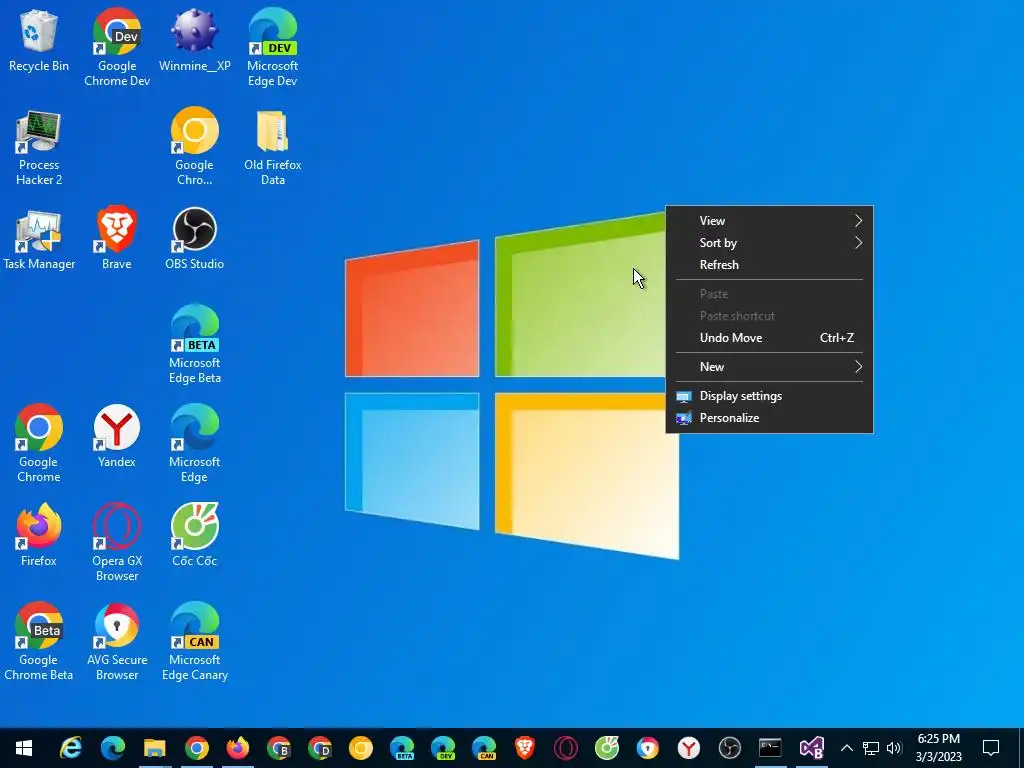Choose Refresh from the context menu
The width and height of the screenshot is (1024, 768).
(x=769, y=265)
